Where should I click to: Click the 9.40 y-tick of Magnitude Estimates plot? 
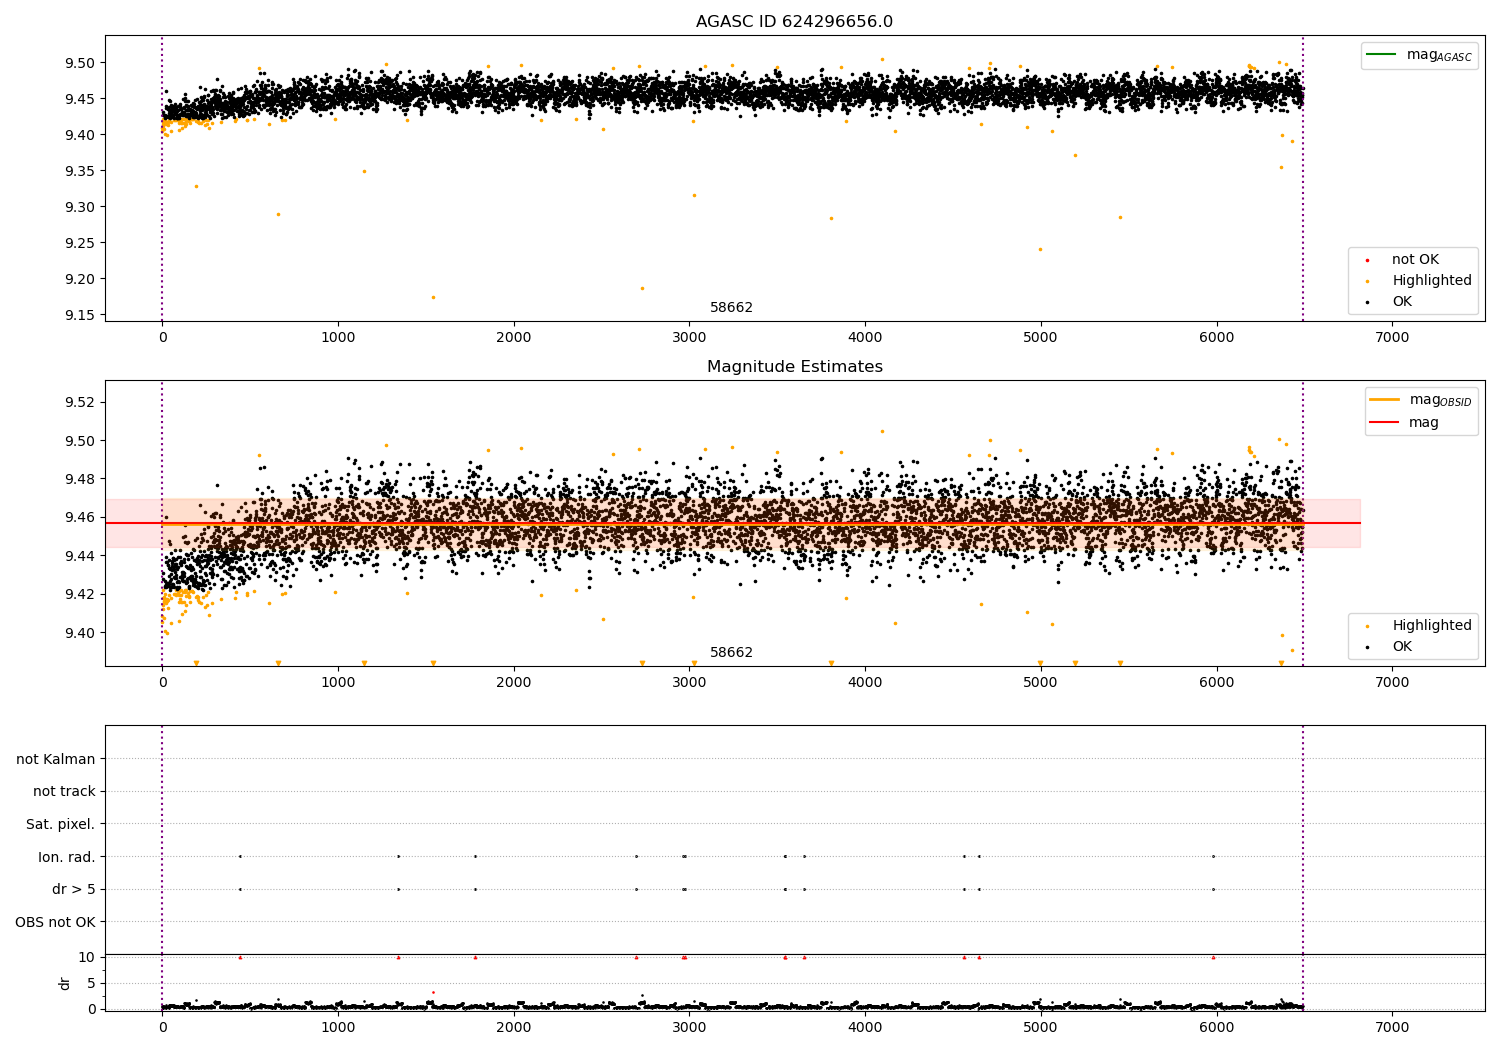79,632
